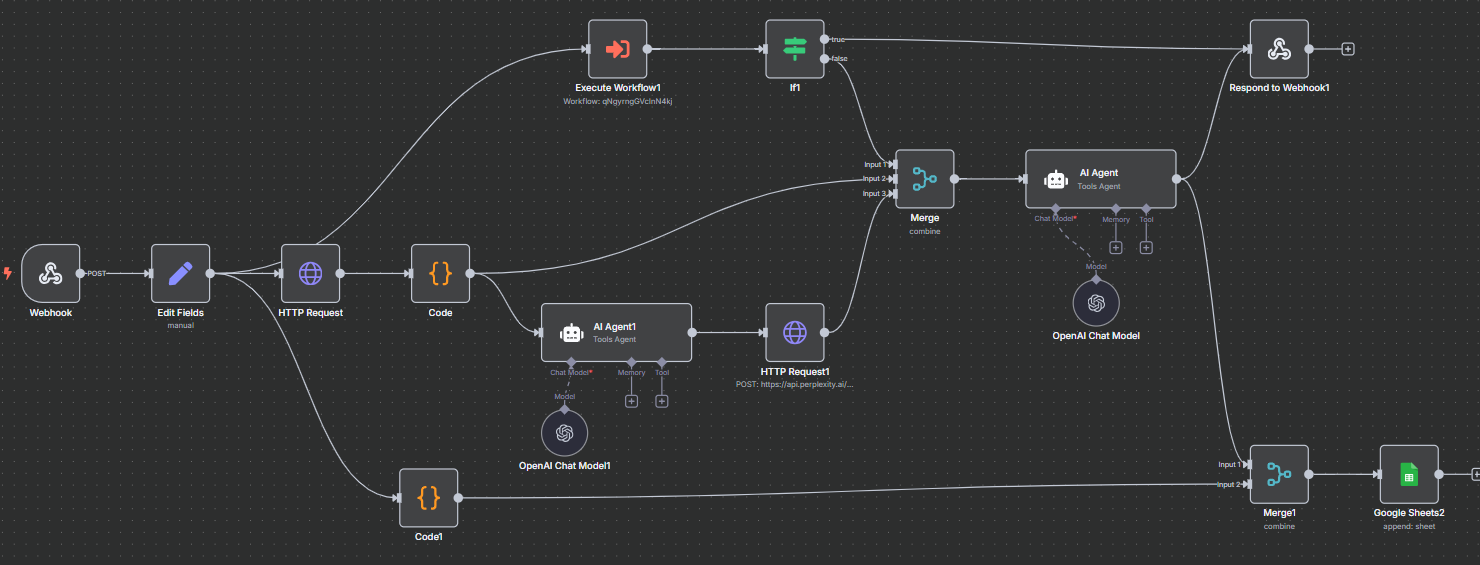Click the HTTP Request globe node

tap(310, 273)
